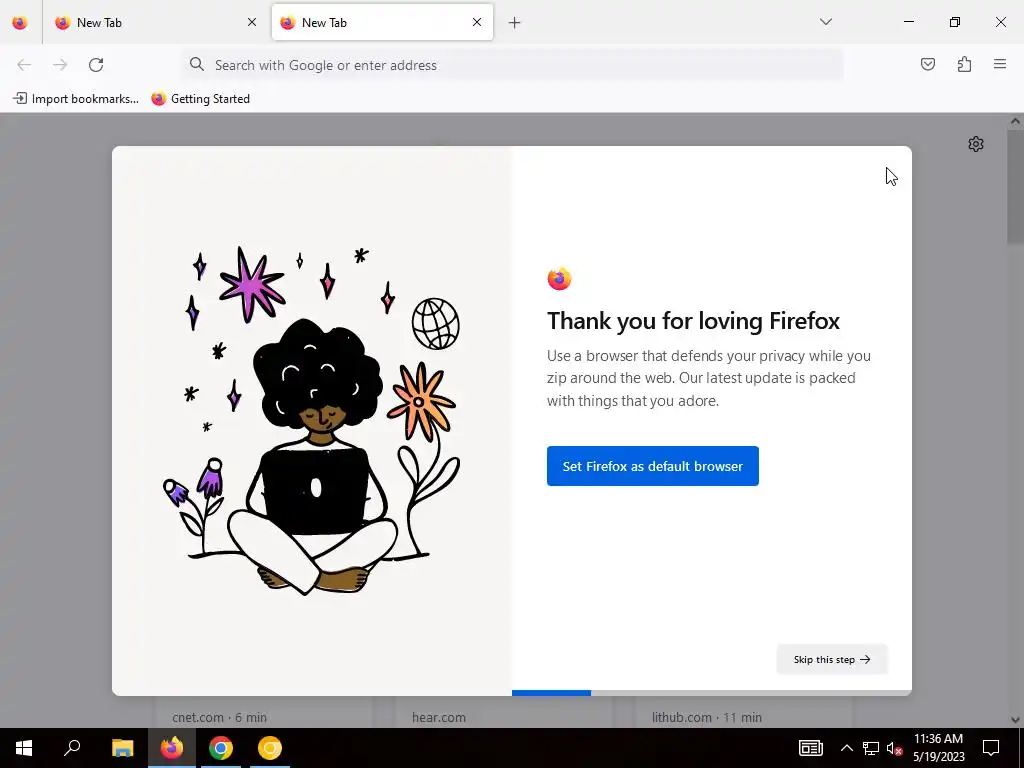Viewport: 1024px width, 768px height.
Task: Open the notification center icon
Action: point(991,748)
